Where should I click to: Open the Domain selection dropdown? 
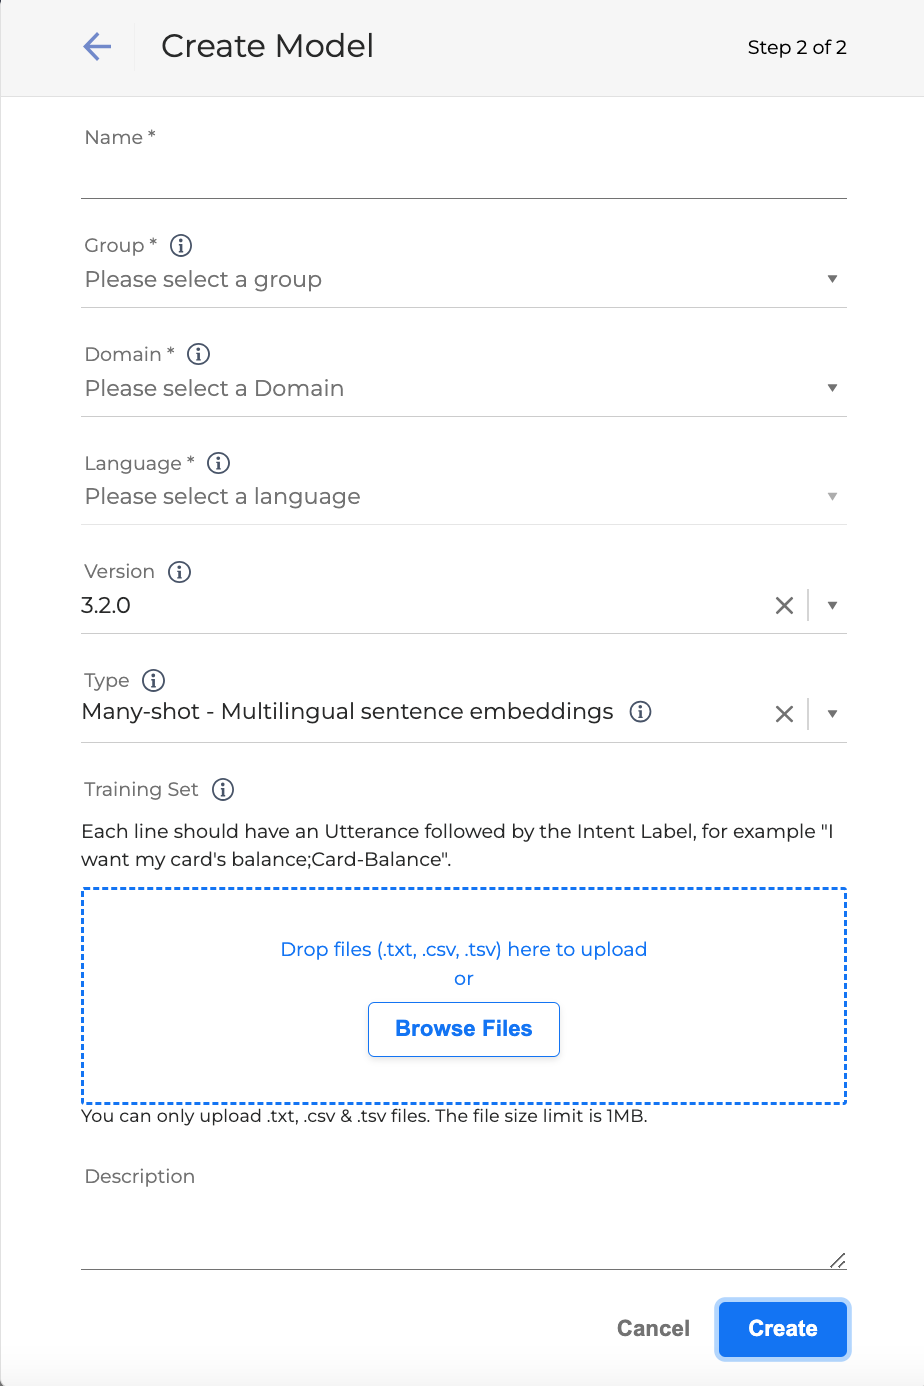(832, 388)
